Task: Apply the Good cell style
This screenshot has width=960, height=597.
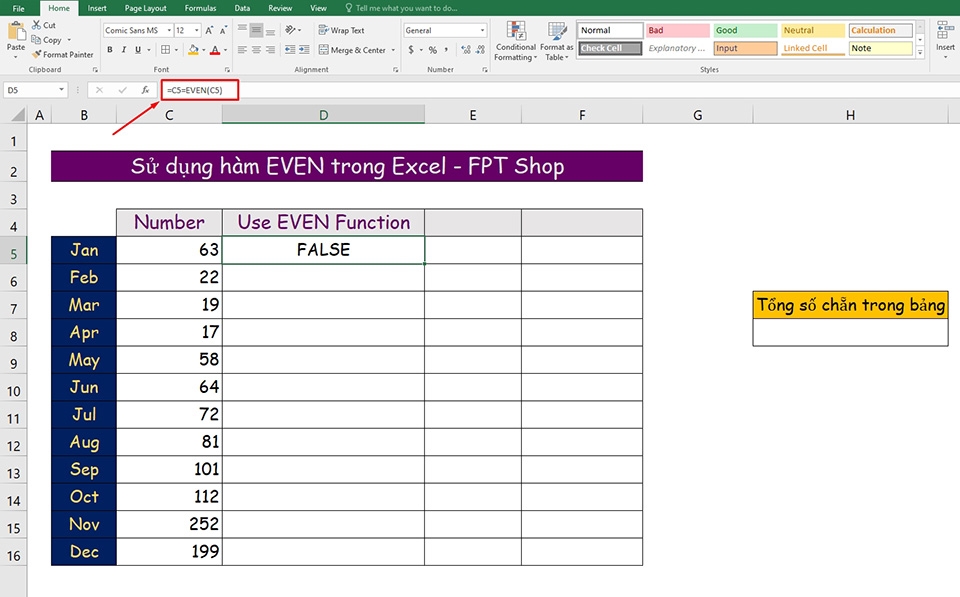Action: tap(745, 30)
